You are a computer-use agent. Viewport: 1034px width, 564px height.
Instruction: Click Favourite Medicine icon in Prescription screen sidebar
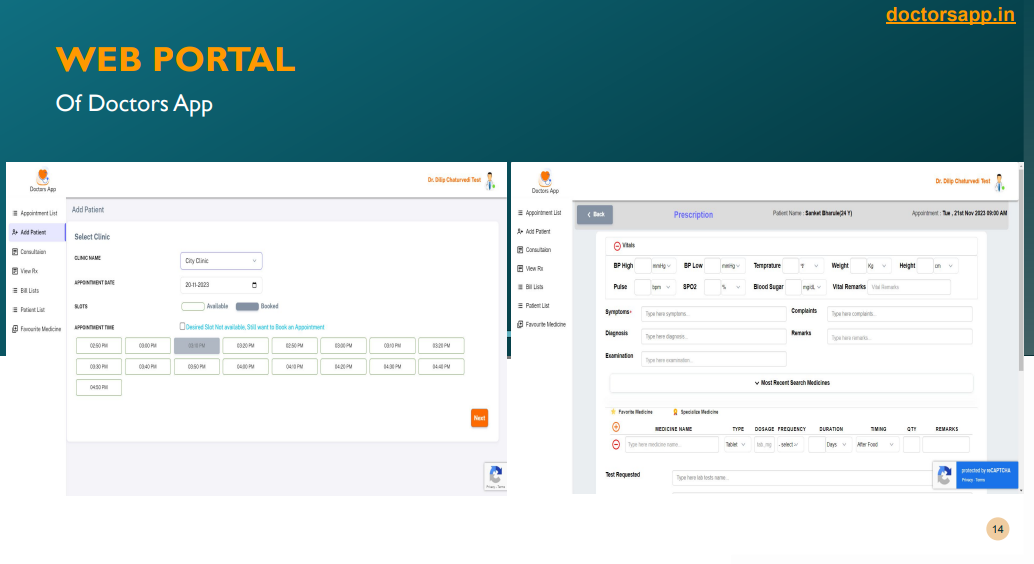click(520, 324)
